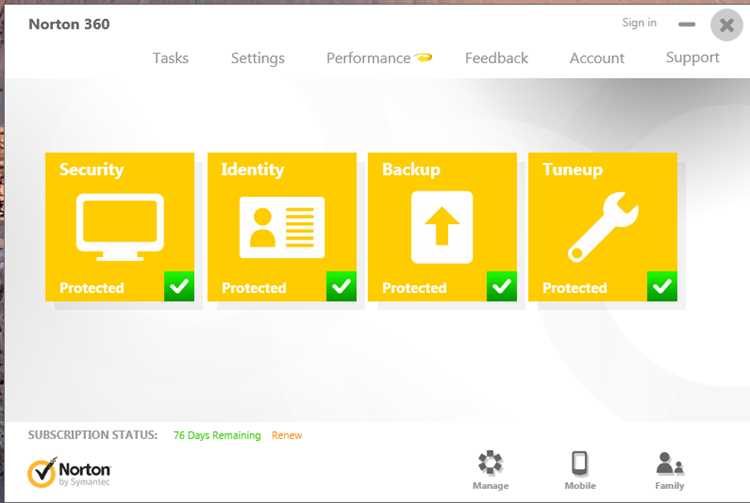The image size is (750, 503).
Task: Click the Tuneup tile title
Action: [573, 170]
